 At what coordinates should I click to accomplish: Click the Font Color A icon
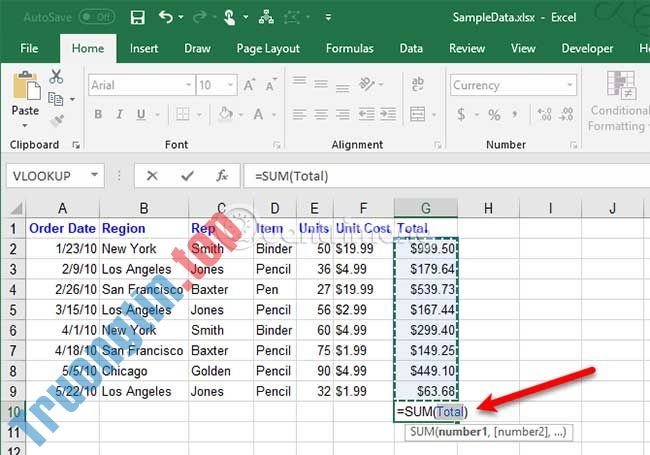[x=258, y=114]
